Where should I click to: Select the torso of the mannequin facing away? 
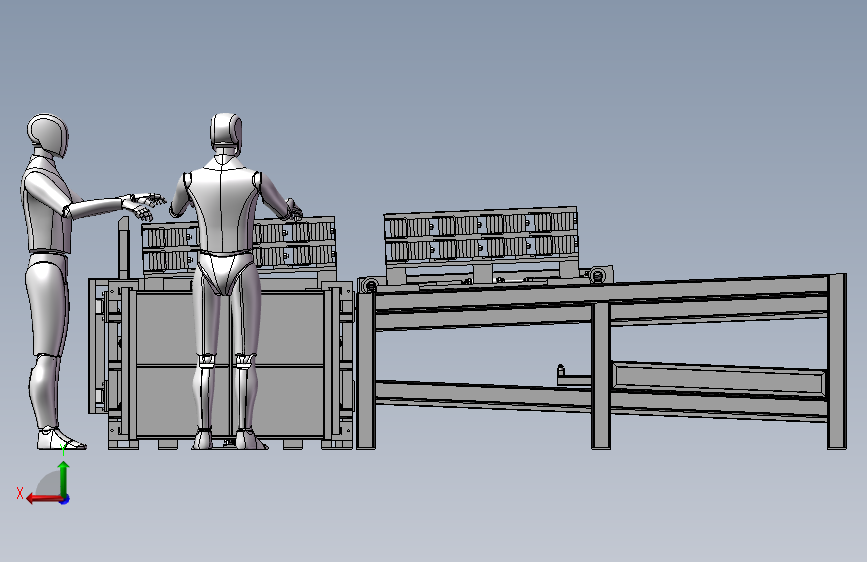222,205
